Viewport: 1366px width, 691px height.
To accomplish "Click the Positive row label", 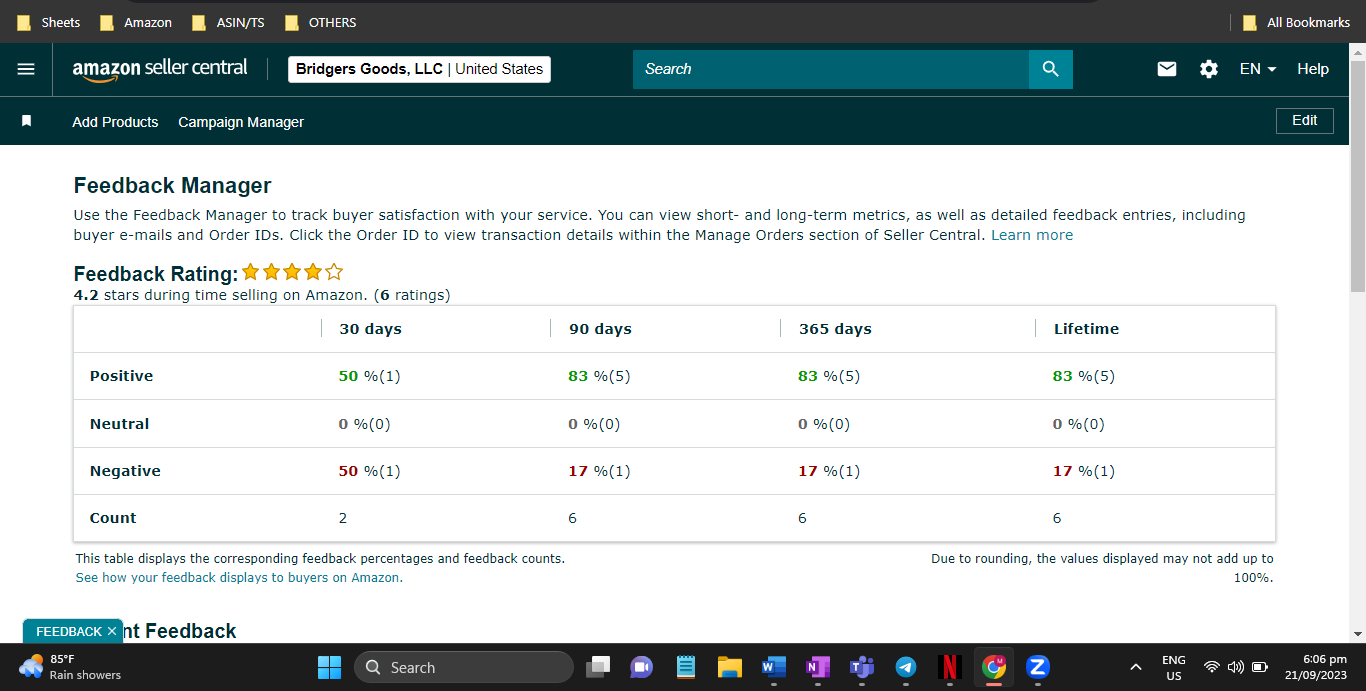I will pyautogui.click(x=121, y=376).
